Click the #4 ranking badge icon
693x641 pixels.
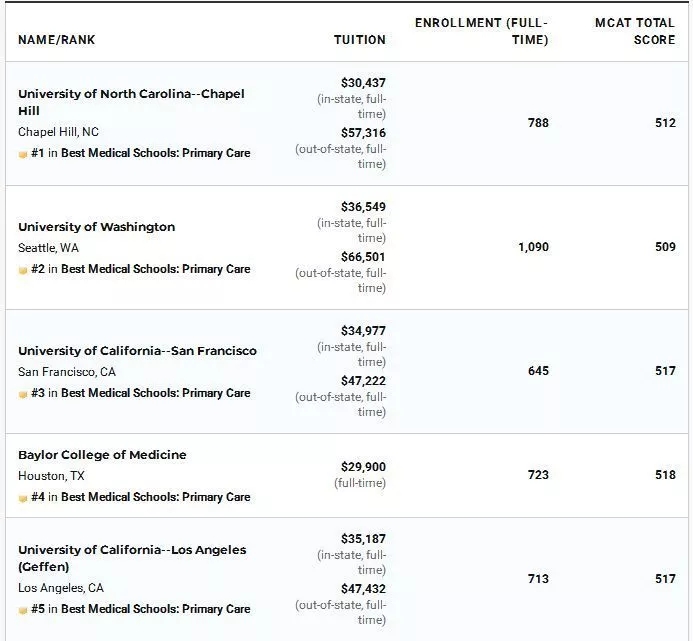tap(23, 498)
